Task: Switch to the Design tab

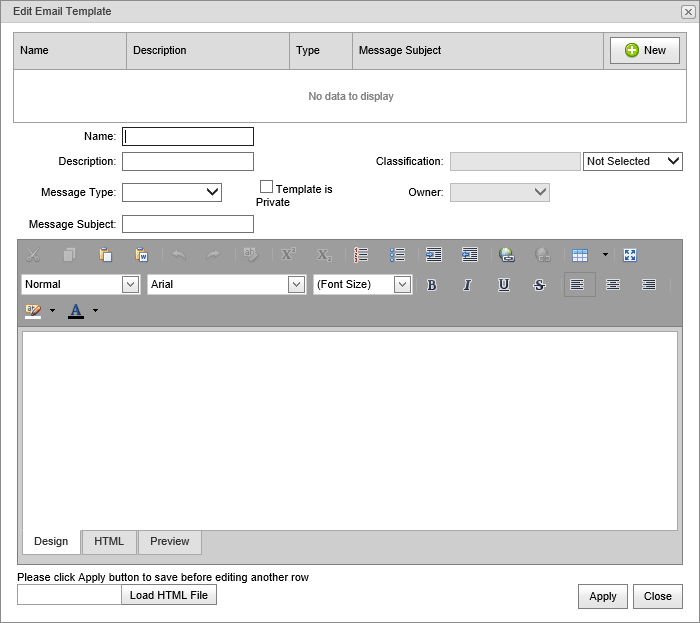Action: [x=51, y=541]
